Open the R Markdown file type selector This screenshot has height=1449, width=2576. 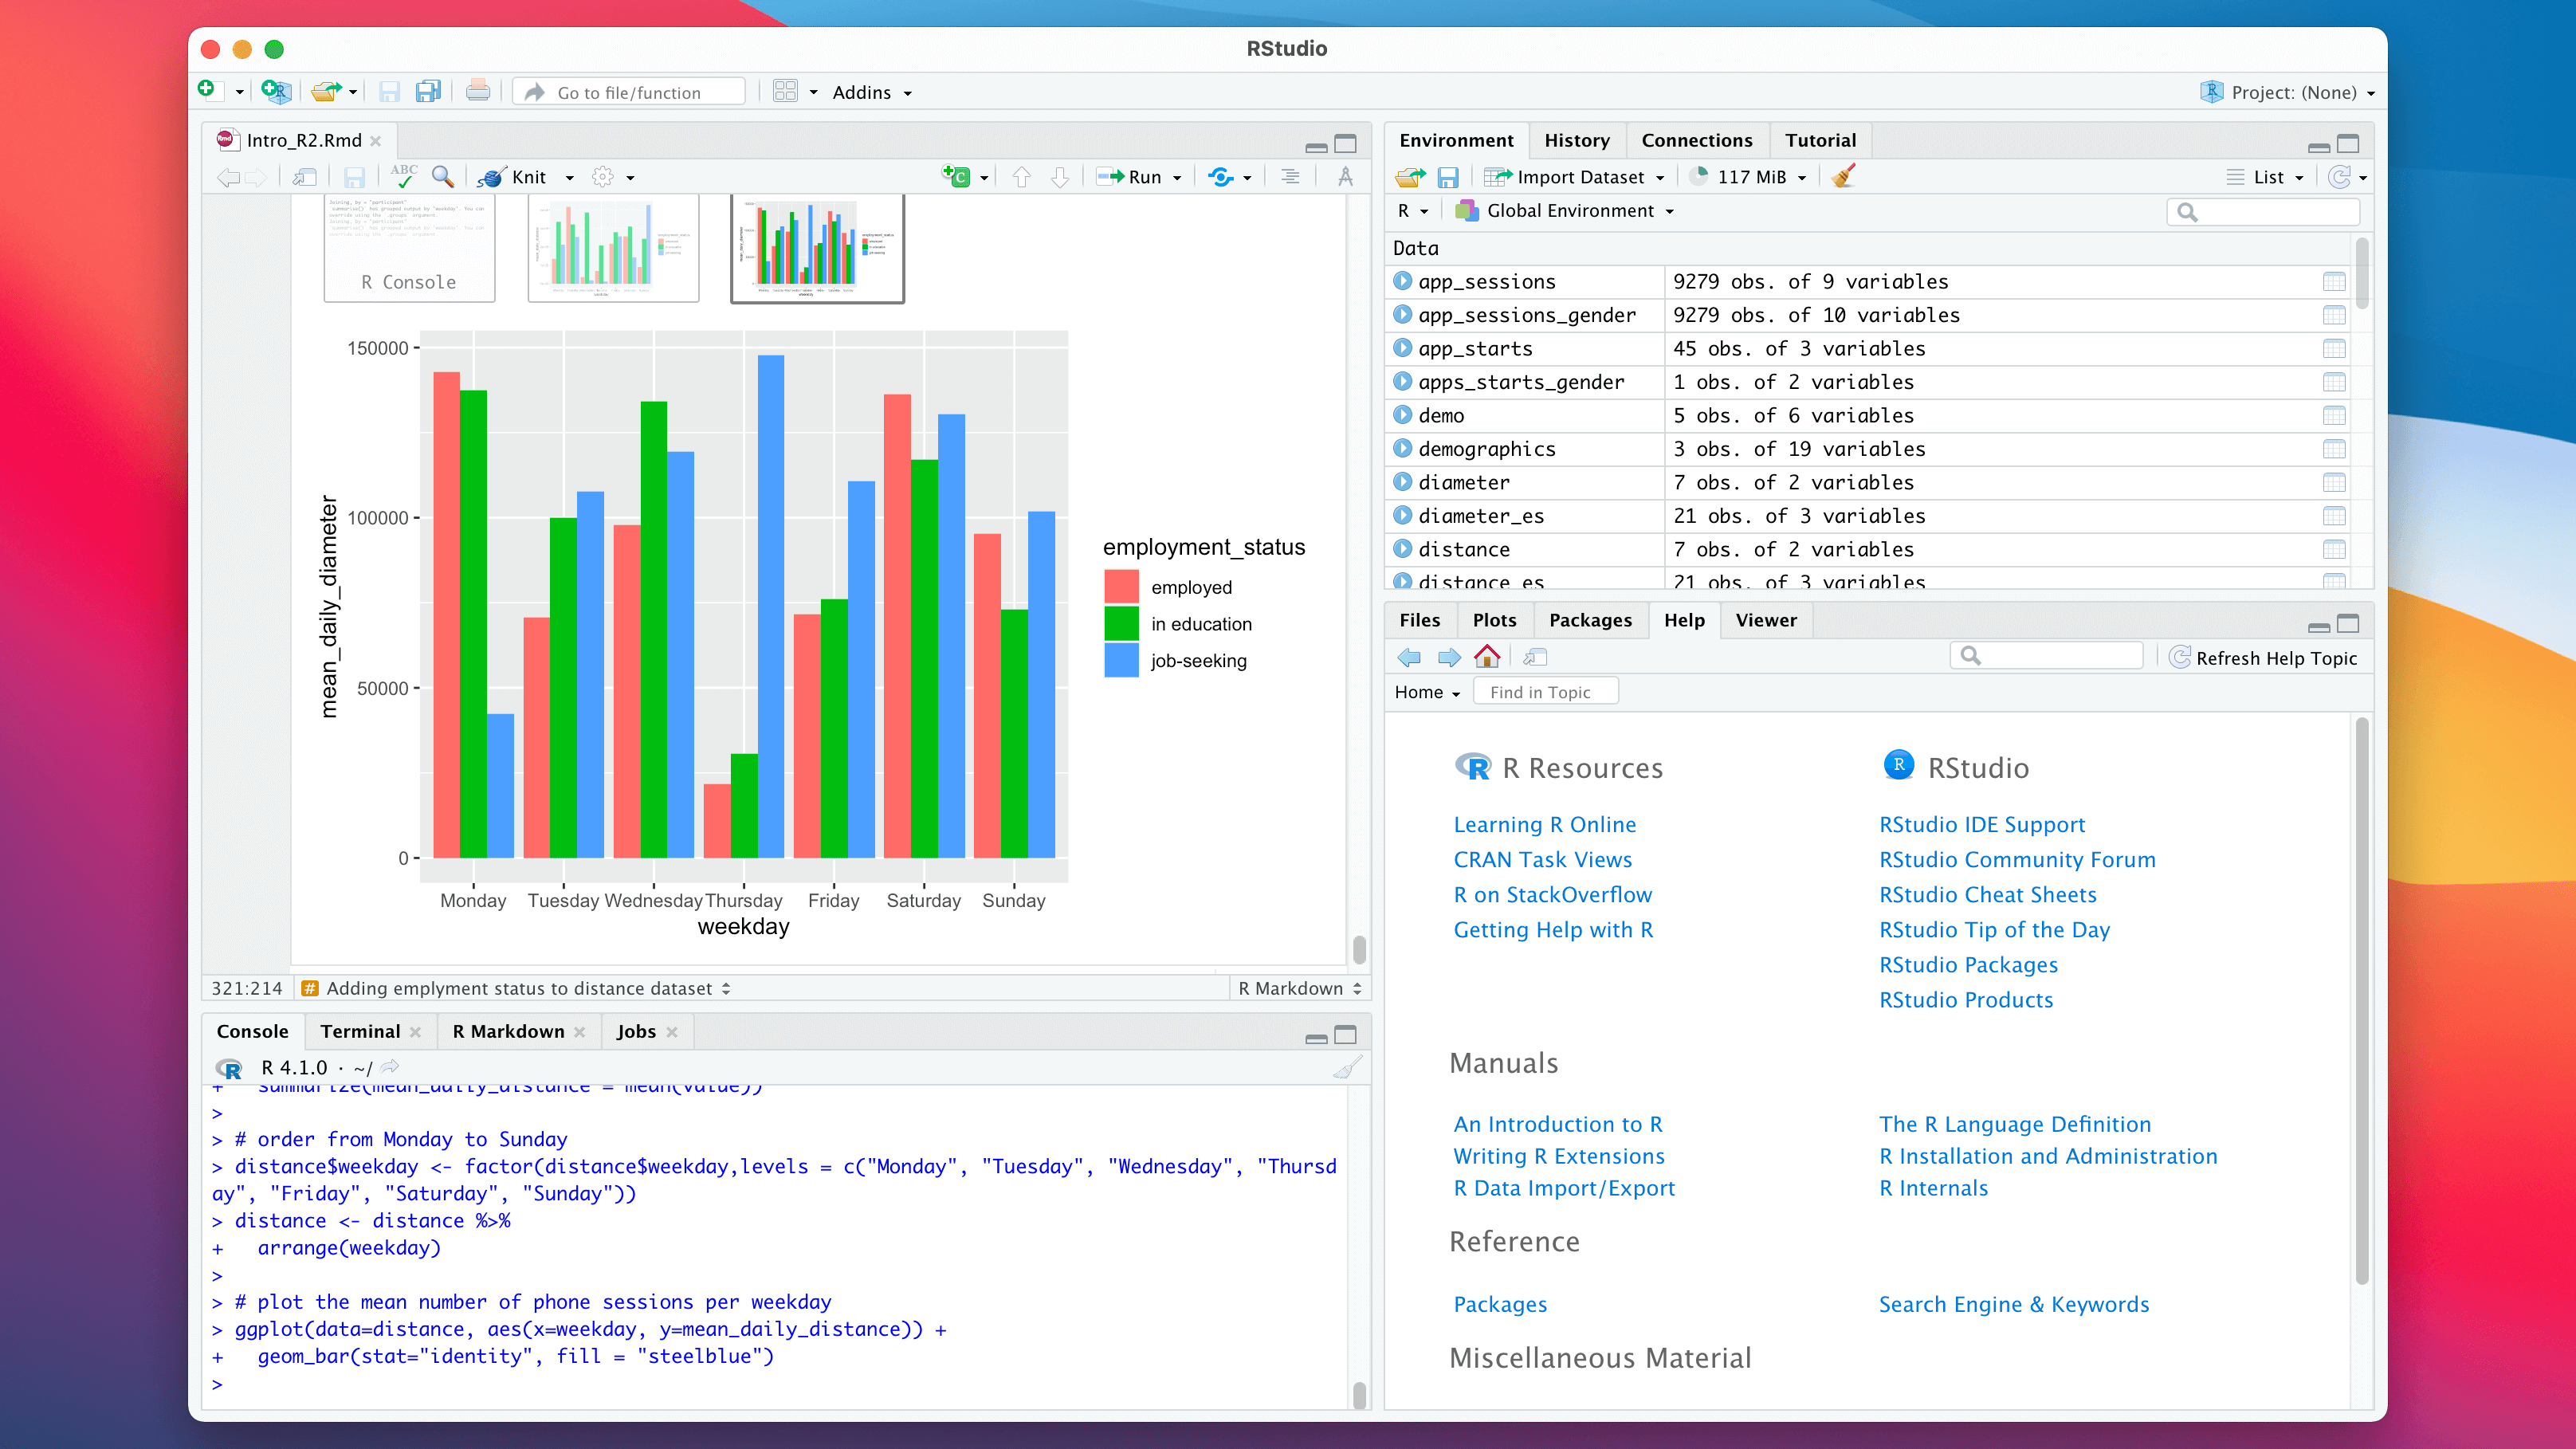(x=1299, y=988)
